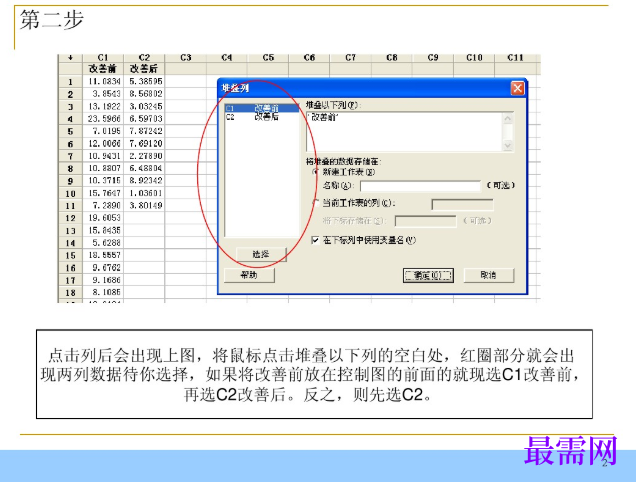
Task: Click the C1 cell in row 11 (7.2890)
Action: coord(103,206)
